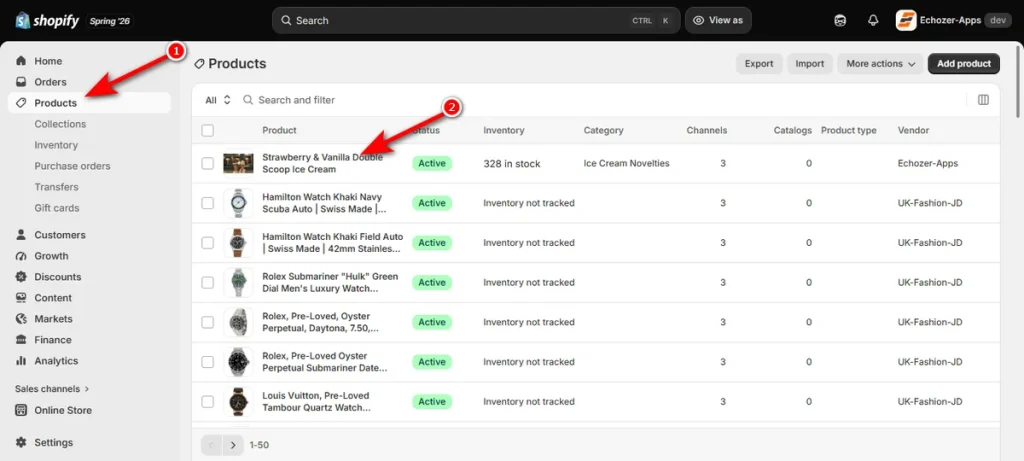Open the More actions dropdown
This screenshot has height=461, width=1024.
(x=880, y=64)
